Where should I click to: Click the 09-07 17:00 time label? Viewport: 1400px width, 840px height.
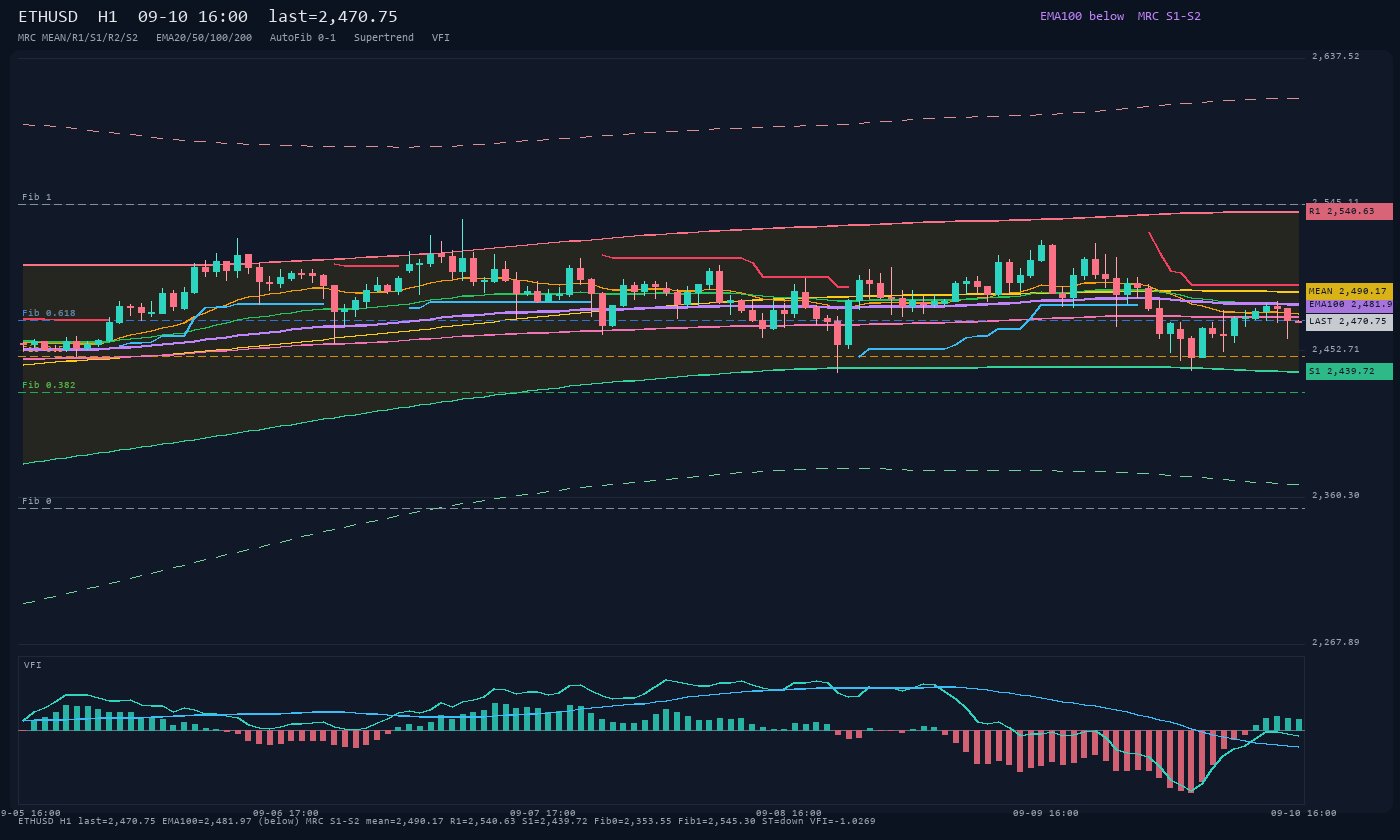coord(543,813)
